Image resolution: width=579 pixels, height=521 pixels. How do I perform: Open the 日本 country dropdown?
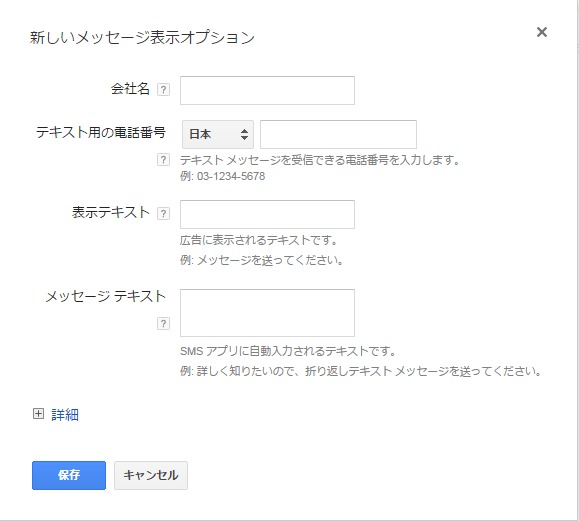[x=218, y=134]
